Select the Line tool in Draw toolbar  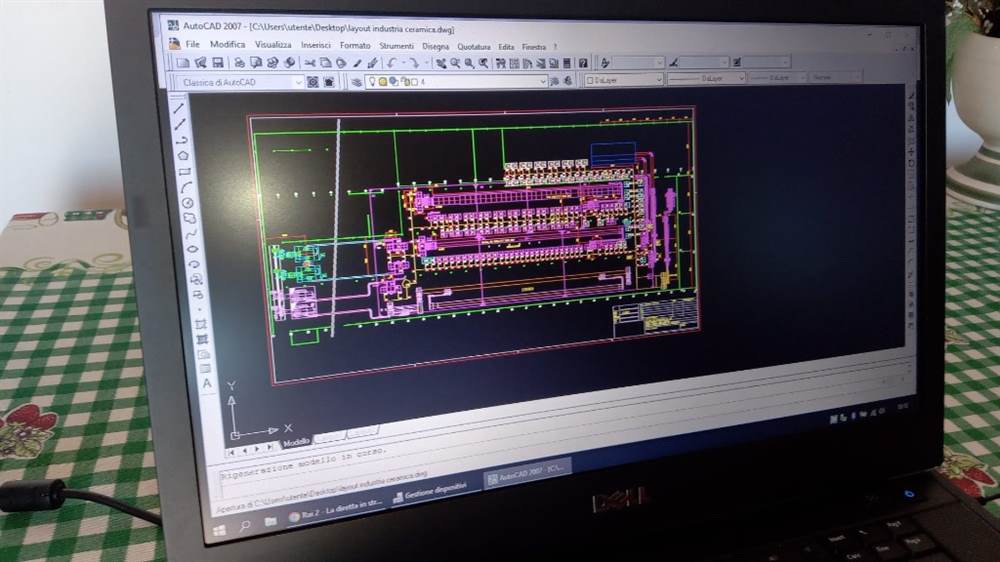coord(178,108)
